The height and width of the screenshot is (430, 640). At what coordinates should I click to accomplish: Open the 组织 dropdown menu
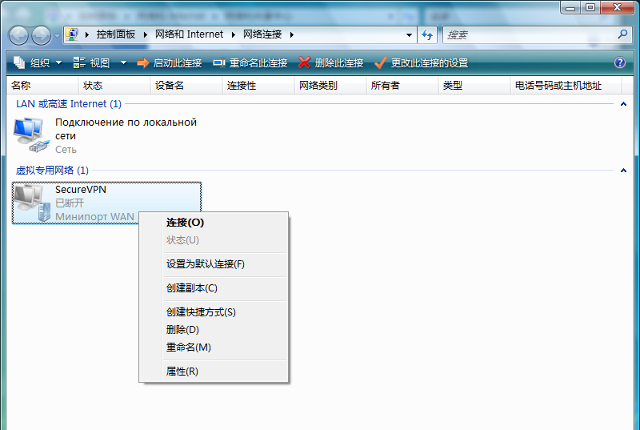(x=39, y=62)
